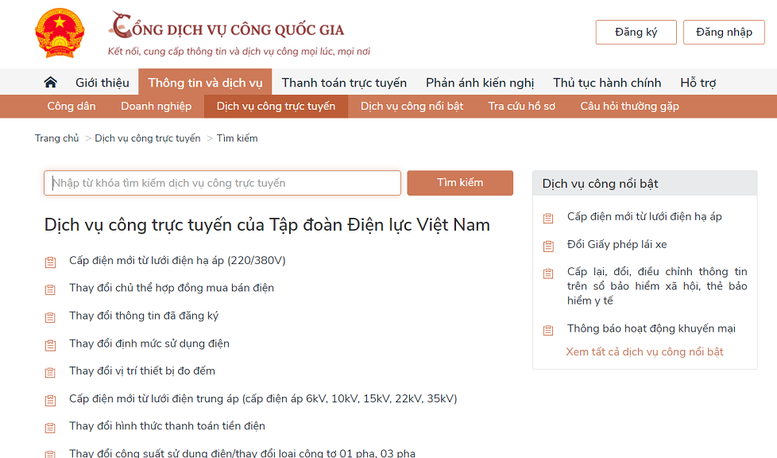Viewport: 777px width, 458px height.
Task: Open Thay đổi vị trí thiết bị đo đếm
Action: [x=142, y=371]
